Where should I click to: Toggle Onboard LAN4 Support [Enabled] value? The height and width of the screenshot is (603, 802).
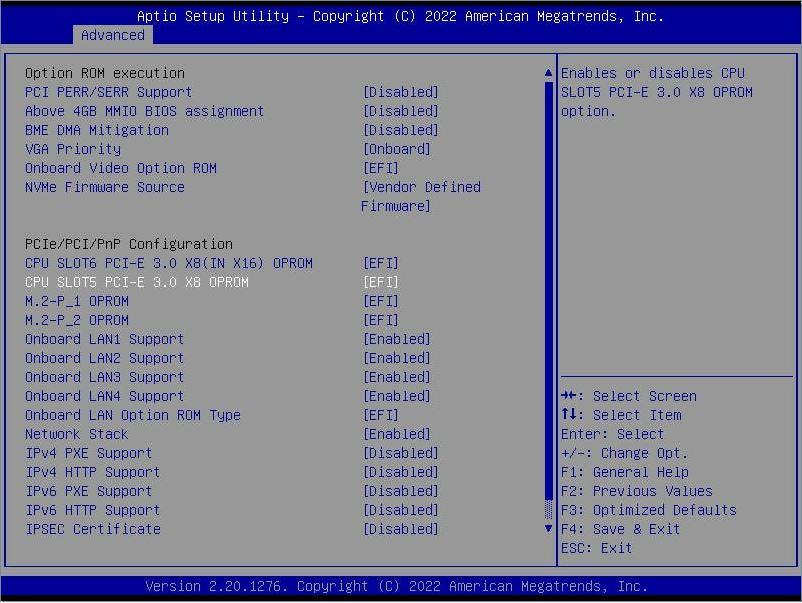pyautogui.click(x=396, y=396)
